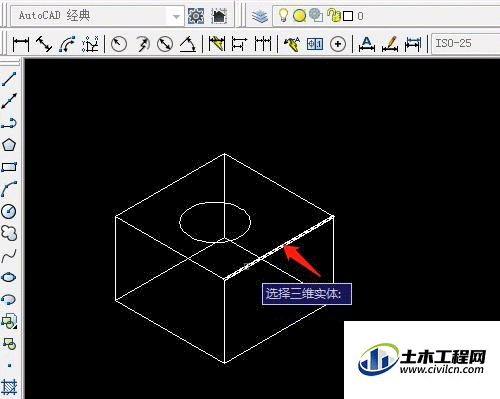The width and height of the screenshot is (500, 399).
Task: Activate the Polyline tool
Action: click(x=9, y=123)
